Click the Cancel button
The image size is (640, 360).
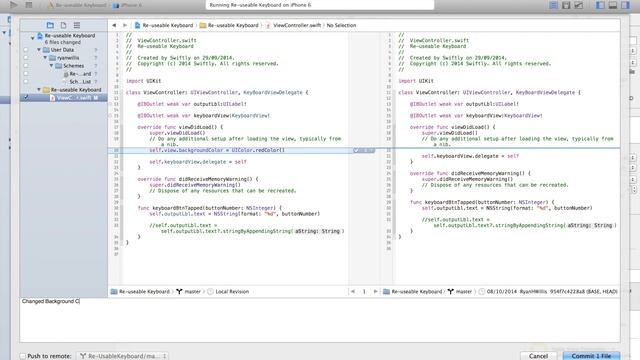pos(538,356)
